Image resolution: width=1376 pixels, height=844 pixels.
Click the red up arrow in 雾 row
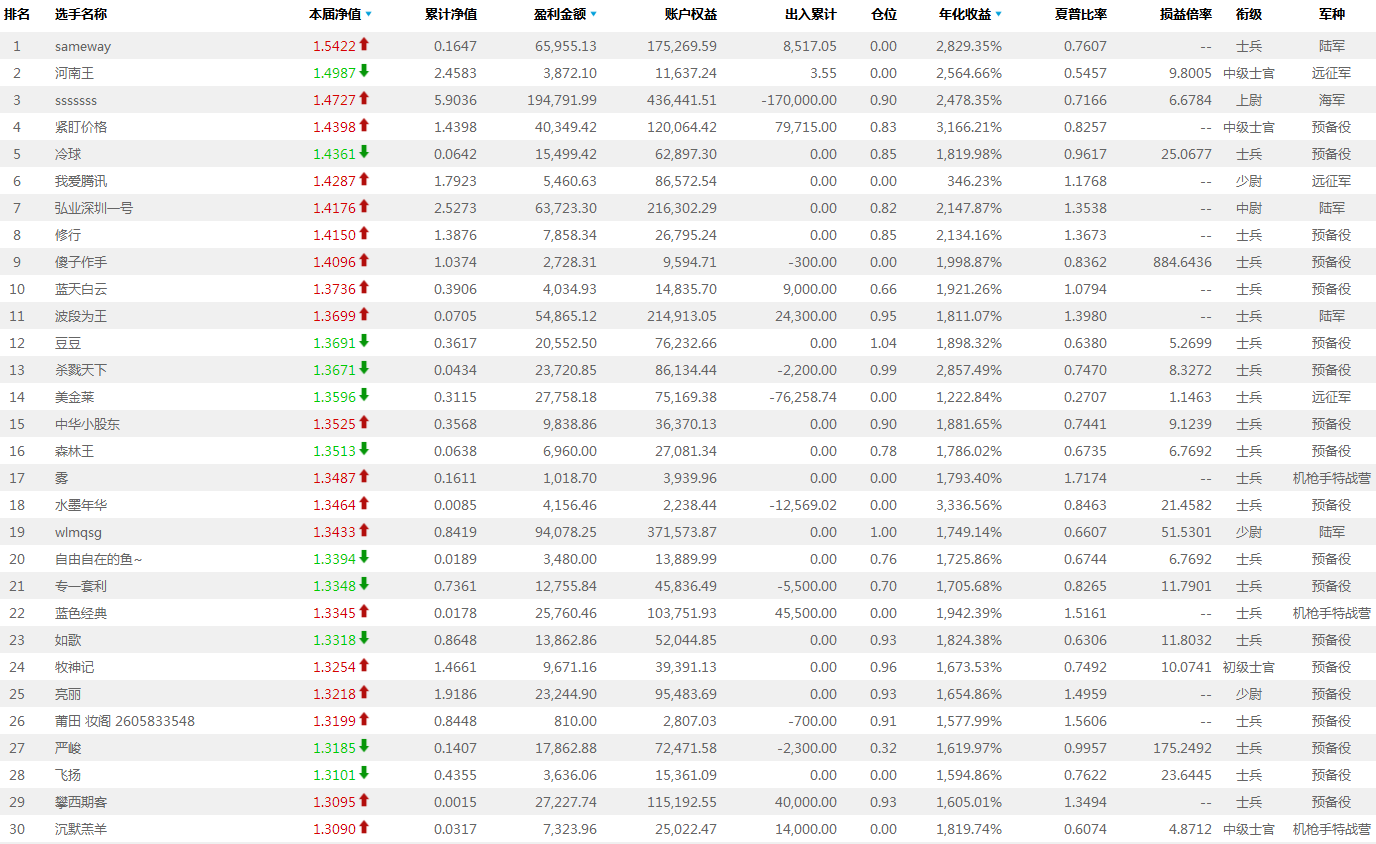point(364,476)
